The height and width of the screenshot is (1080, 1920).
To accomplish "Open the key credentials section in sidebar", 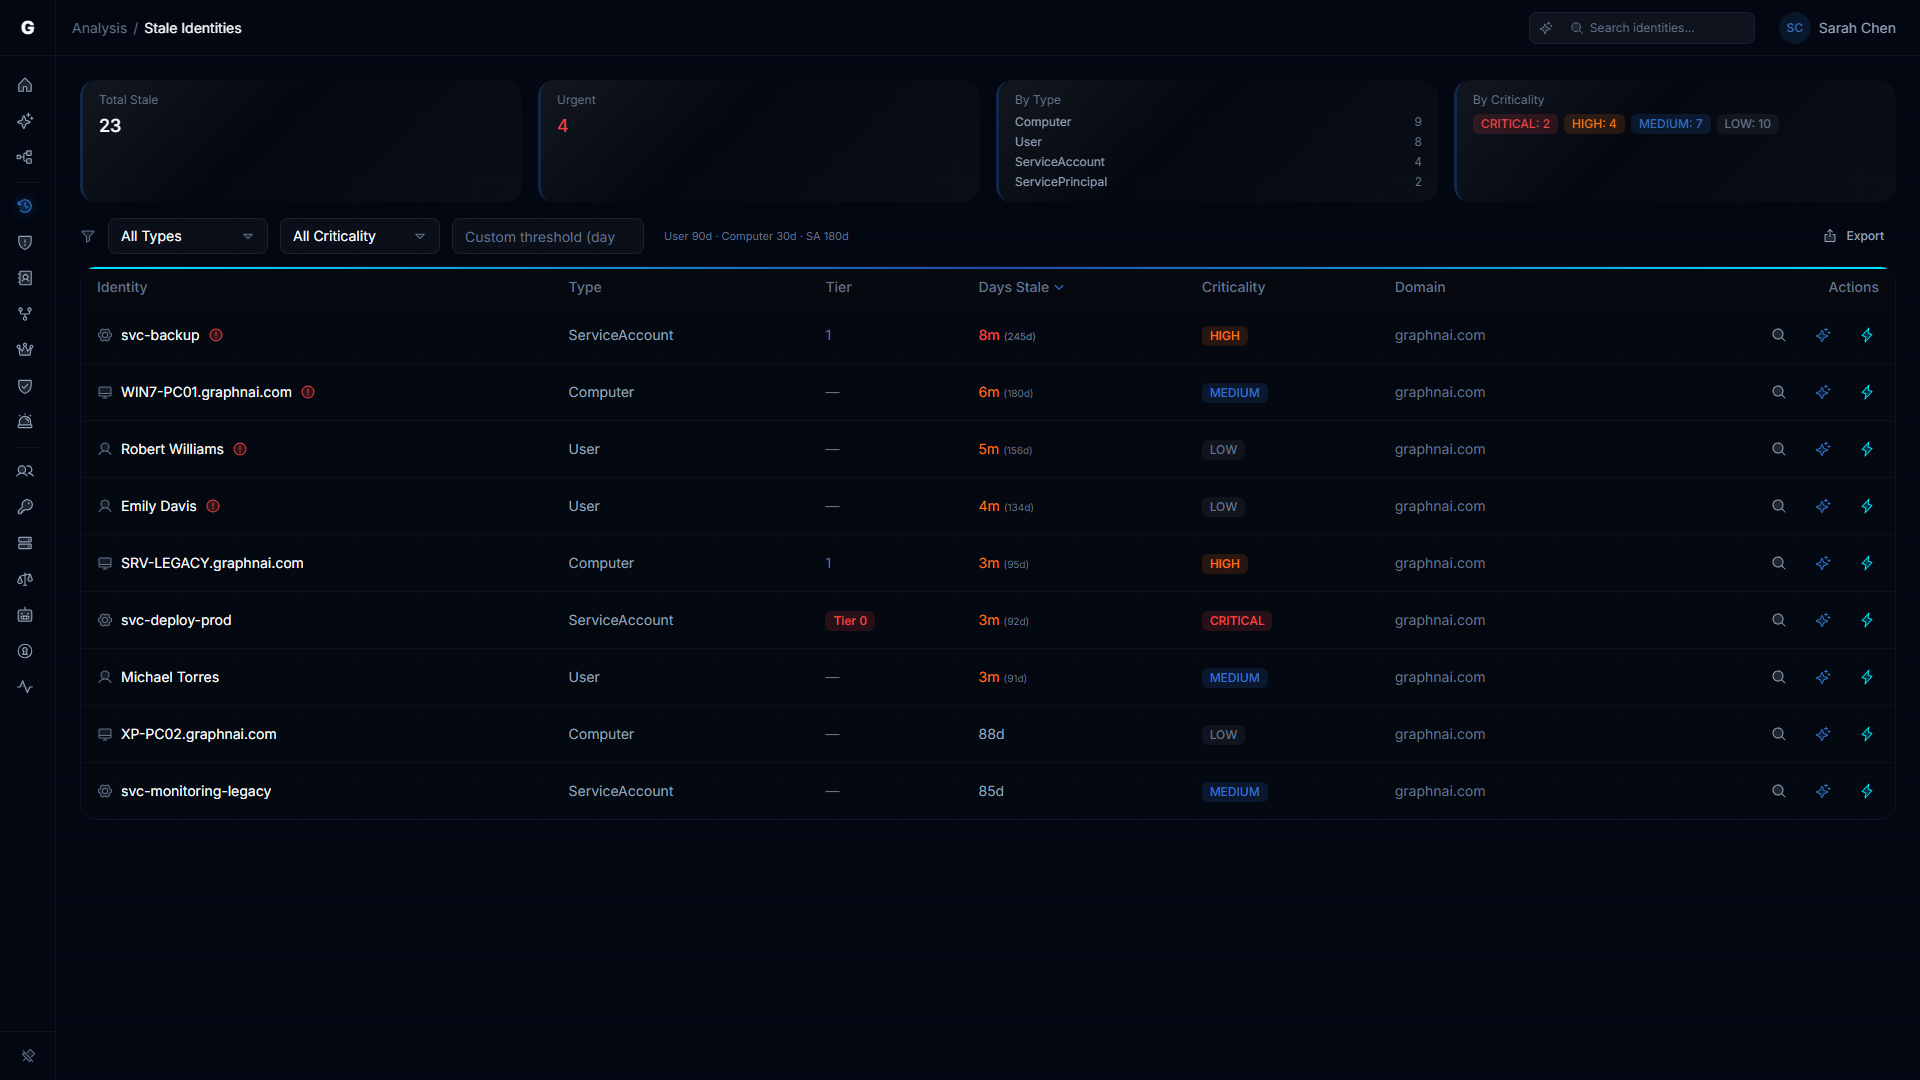I will point(25,507).
